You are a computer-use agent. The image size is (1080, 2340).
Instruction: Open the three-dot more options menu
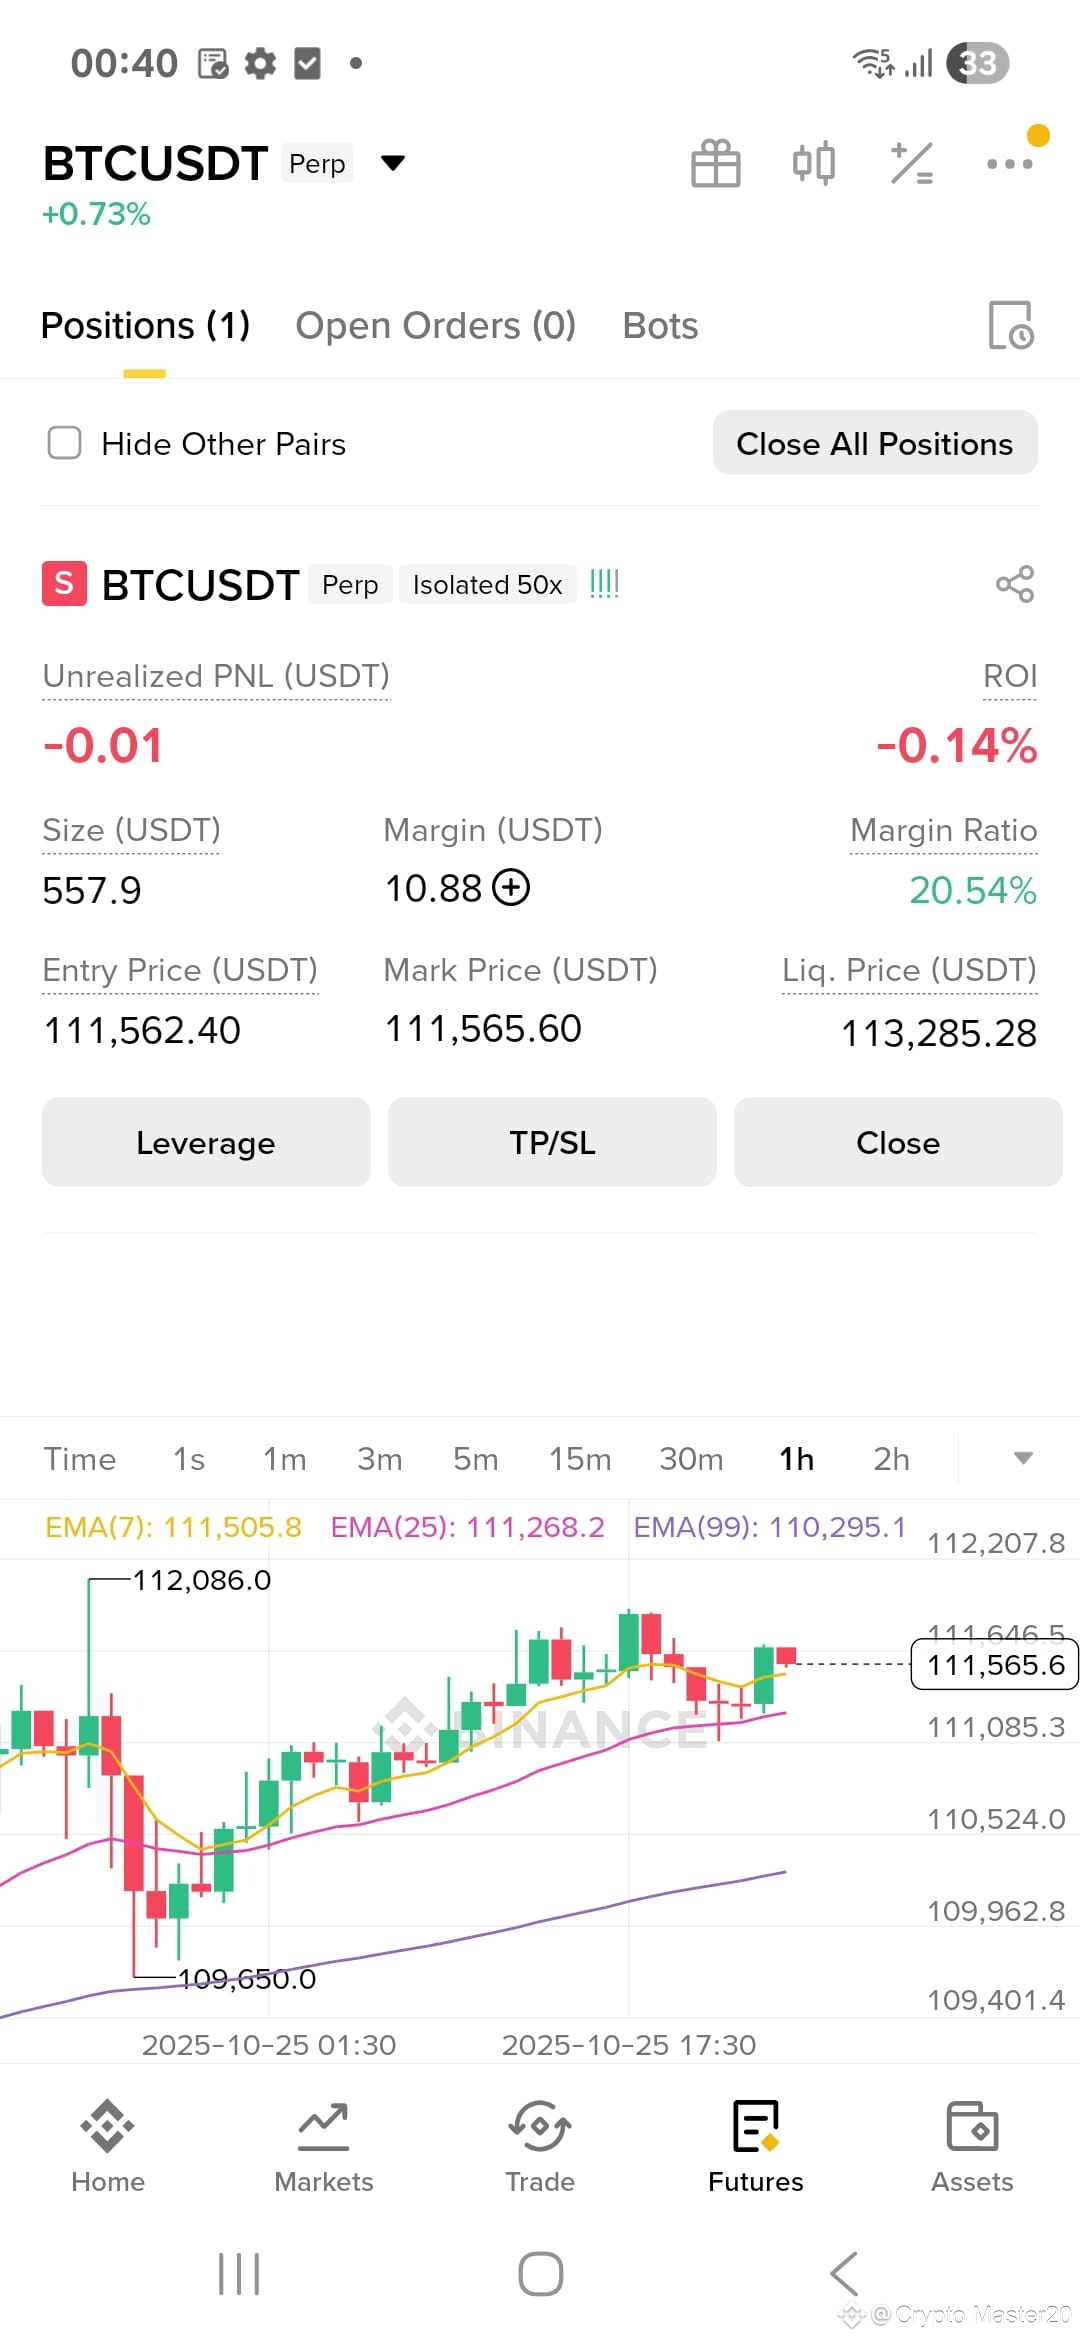pyautogui.click(x=1009, y=164)
